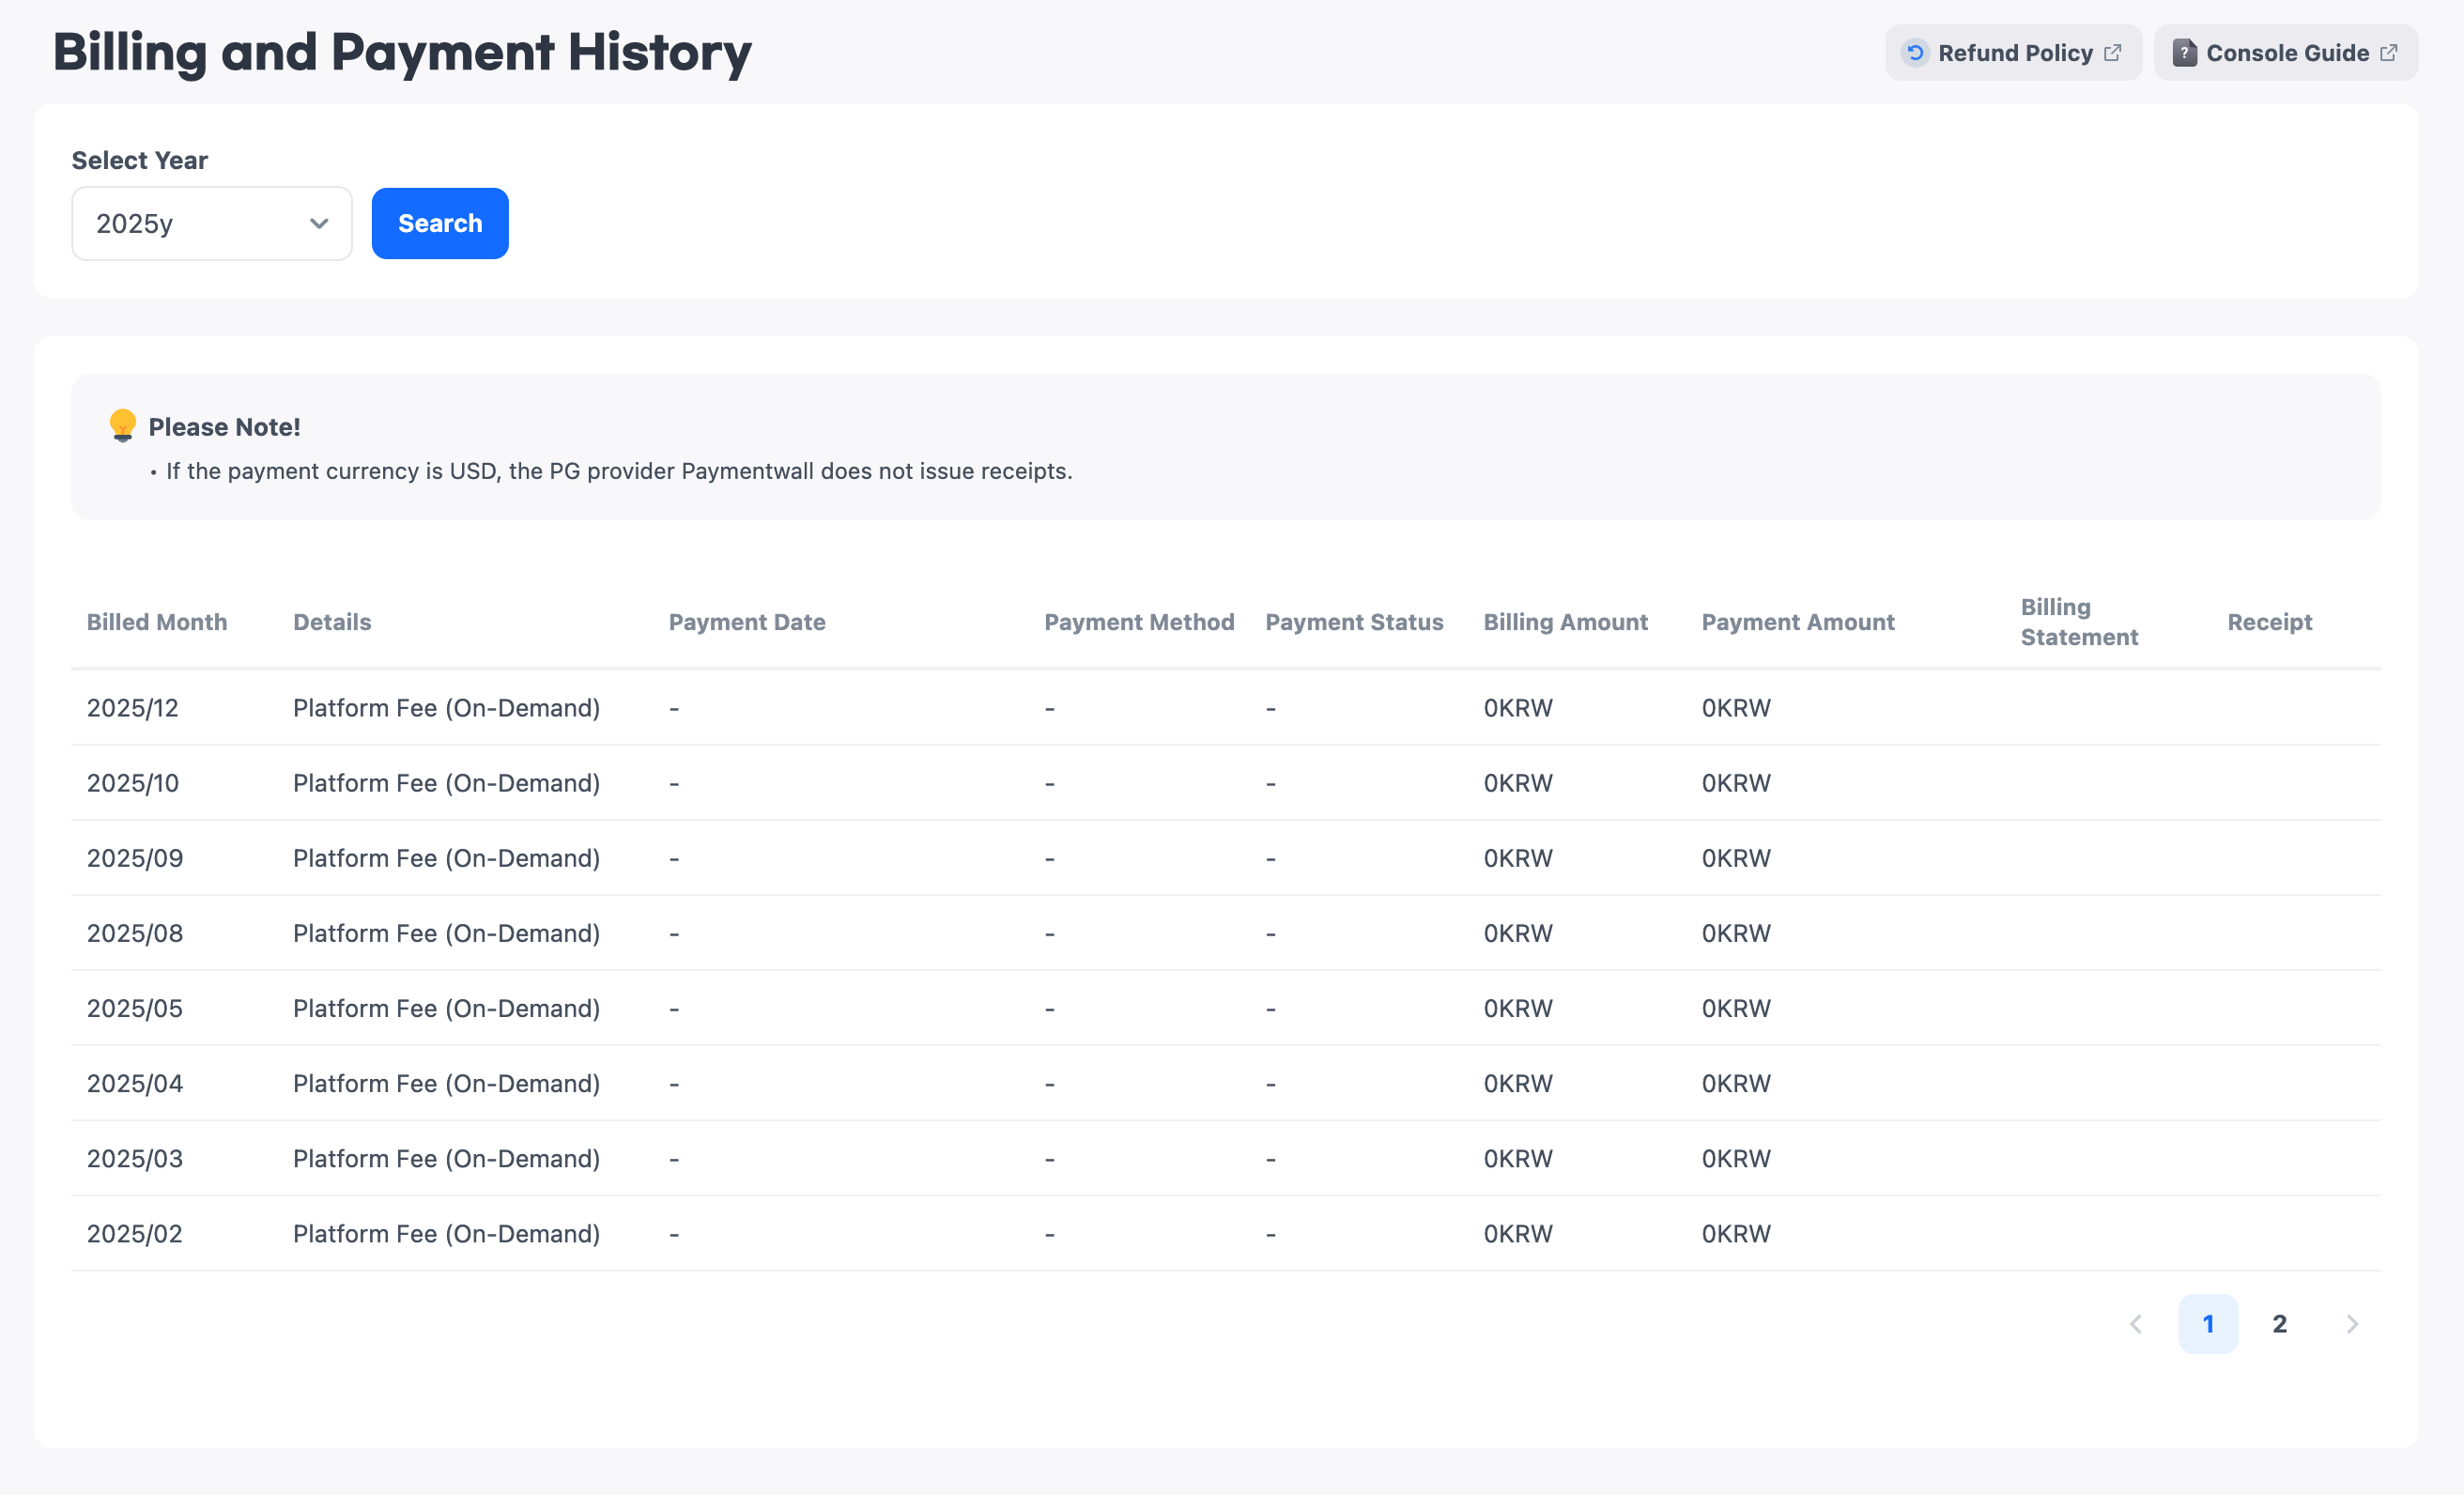This screenshot has width=2464, height=1495.
Task: Click the 2025/02 billed month entry
Action: click(x=135, y=1234)
